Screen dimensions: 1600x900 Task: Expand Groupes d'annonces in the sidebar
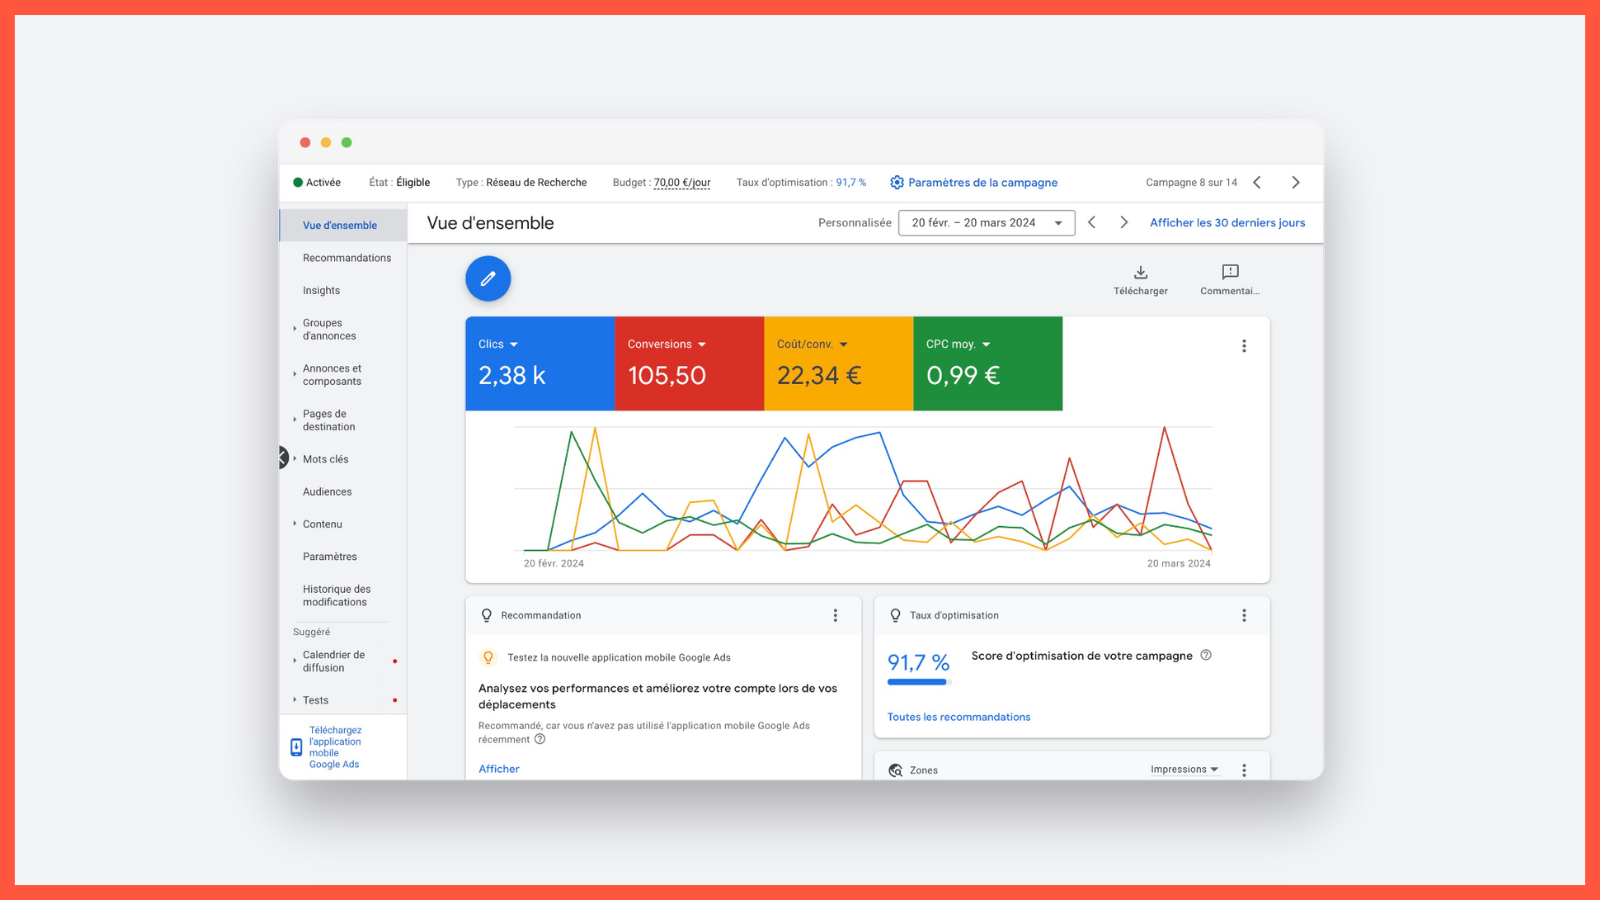coord(294,329)
